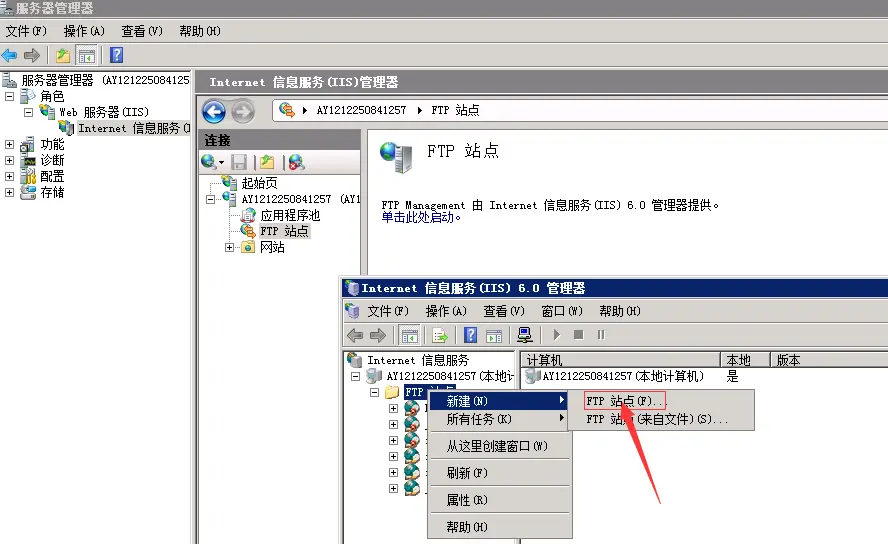Viewport: 888px width, 544px height.
Task: Click the save disk icon in Connections toolbar
Action: pos(239,162)
